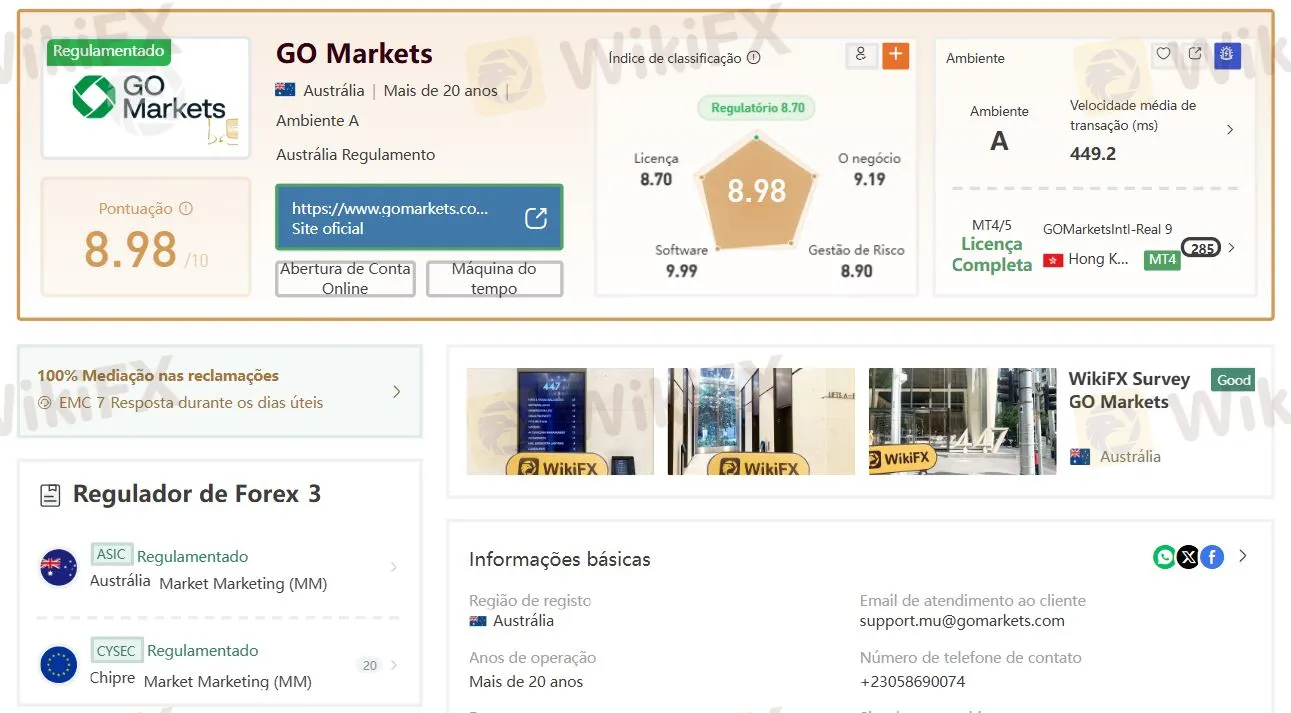1291x713 pixels.
Task: Expand more social links chevron
Action: click(1243, 556)
